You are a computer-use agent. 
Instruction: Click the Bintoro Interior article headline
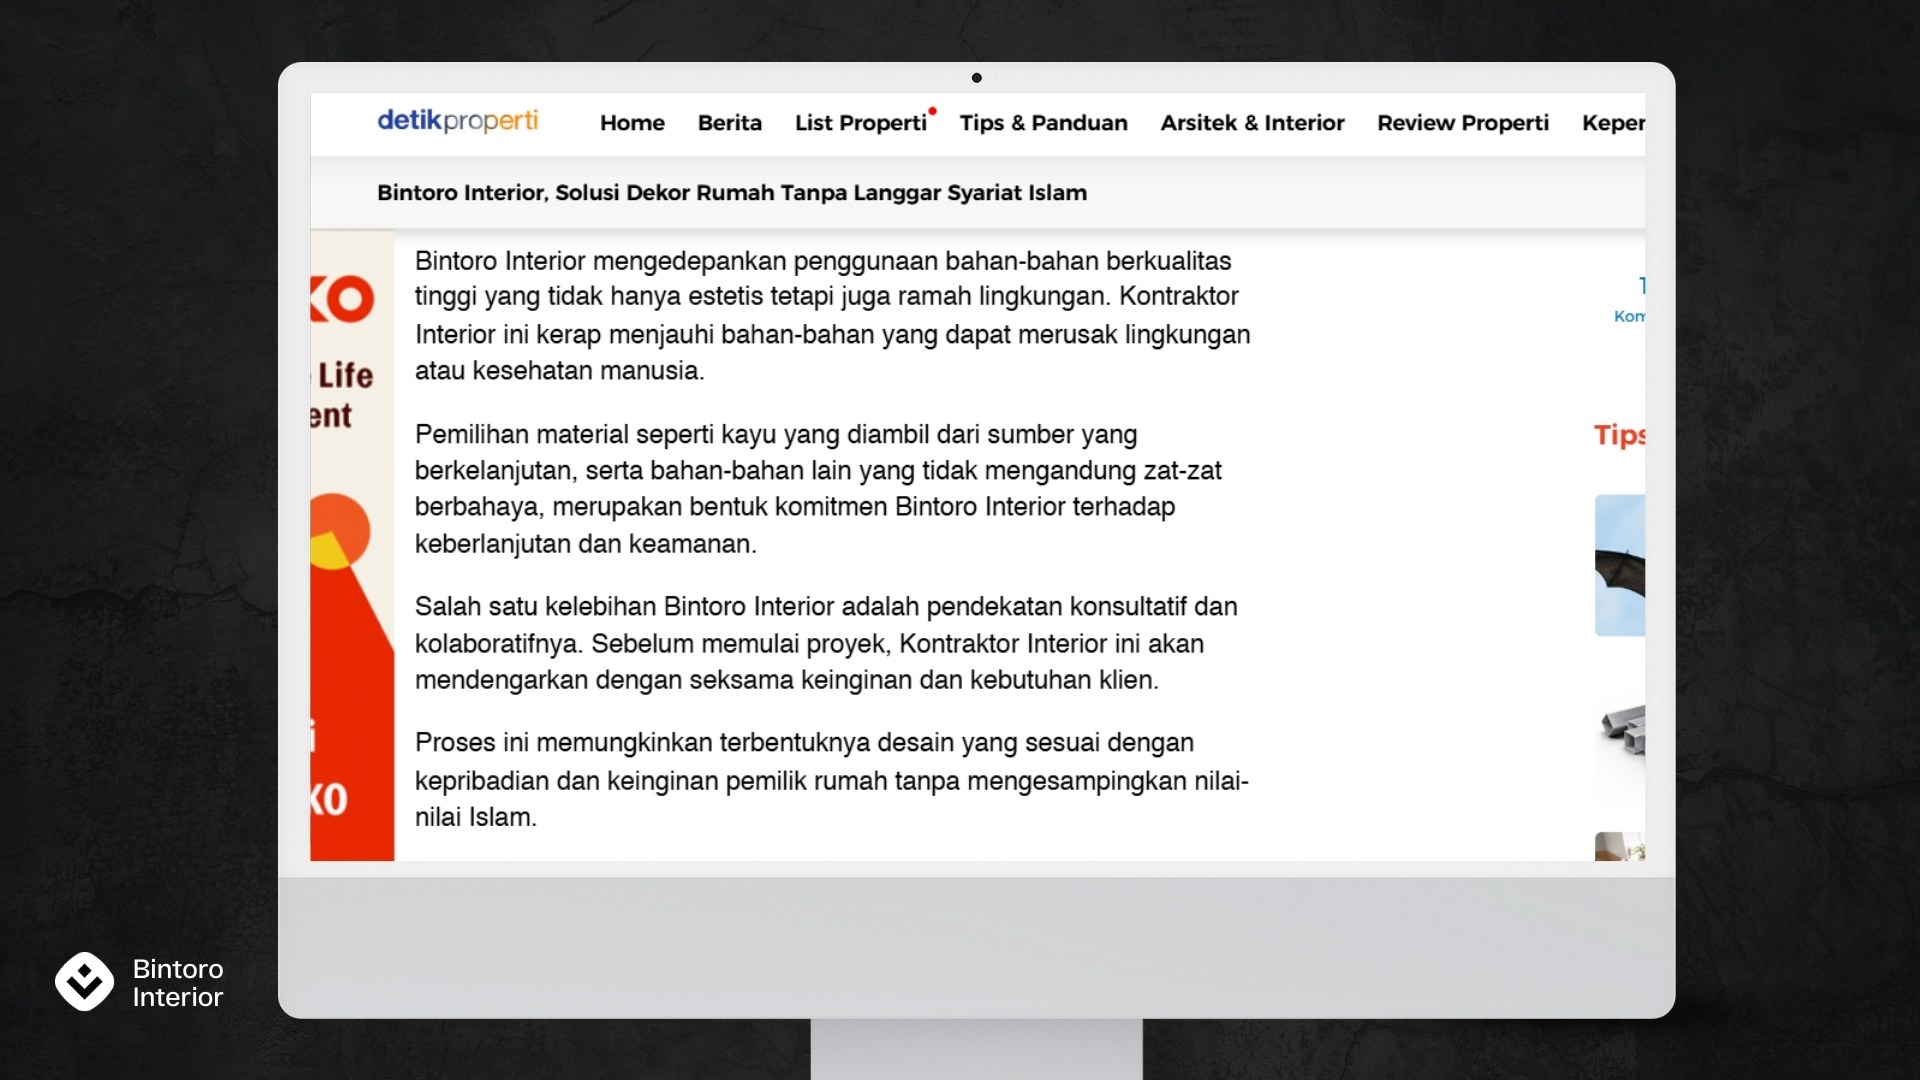(731, 193)
